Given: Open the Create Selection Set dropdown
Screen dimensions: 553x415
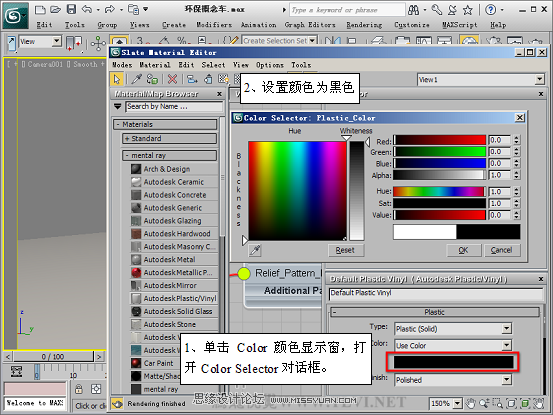Looking at the screenshot, I should tap(312, 41).
